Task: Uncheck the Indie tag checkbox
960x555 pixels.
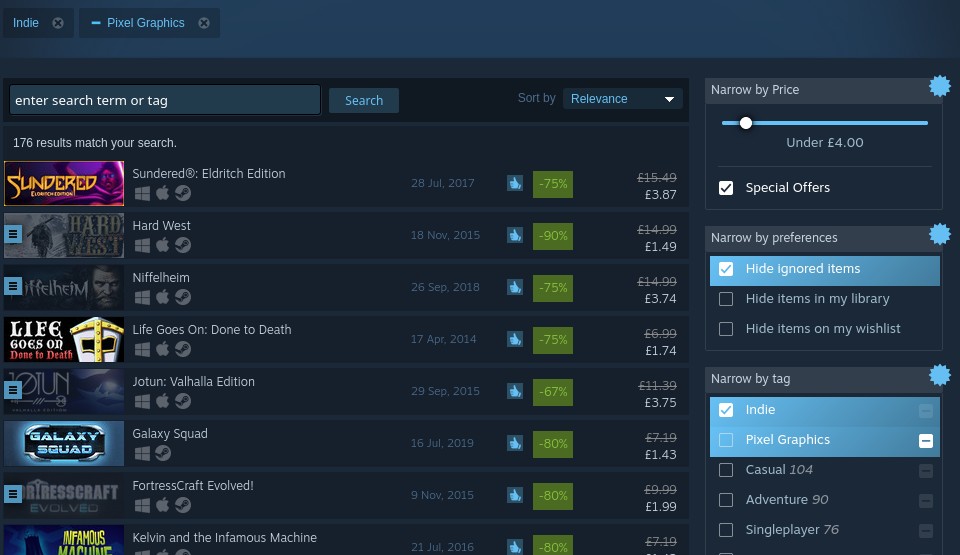Action: tap(726, 410)
